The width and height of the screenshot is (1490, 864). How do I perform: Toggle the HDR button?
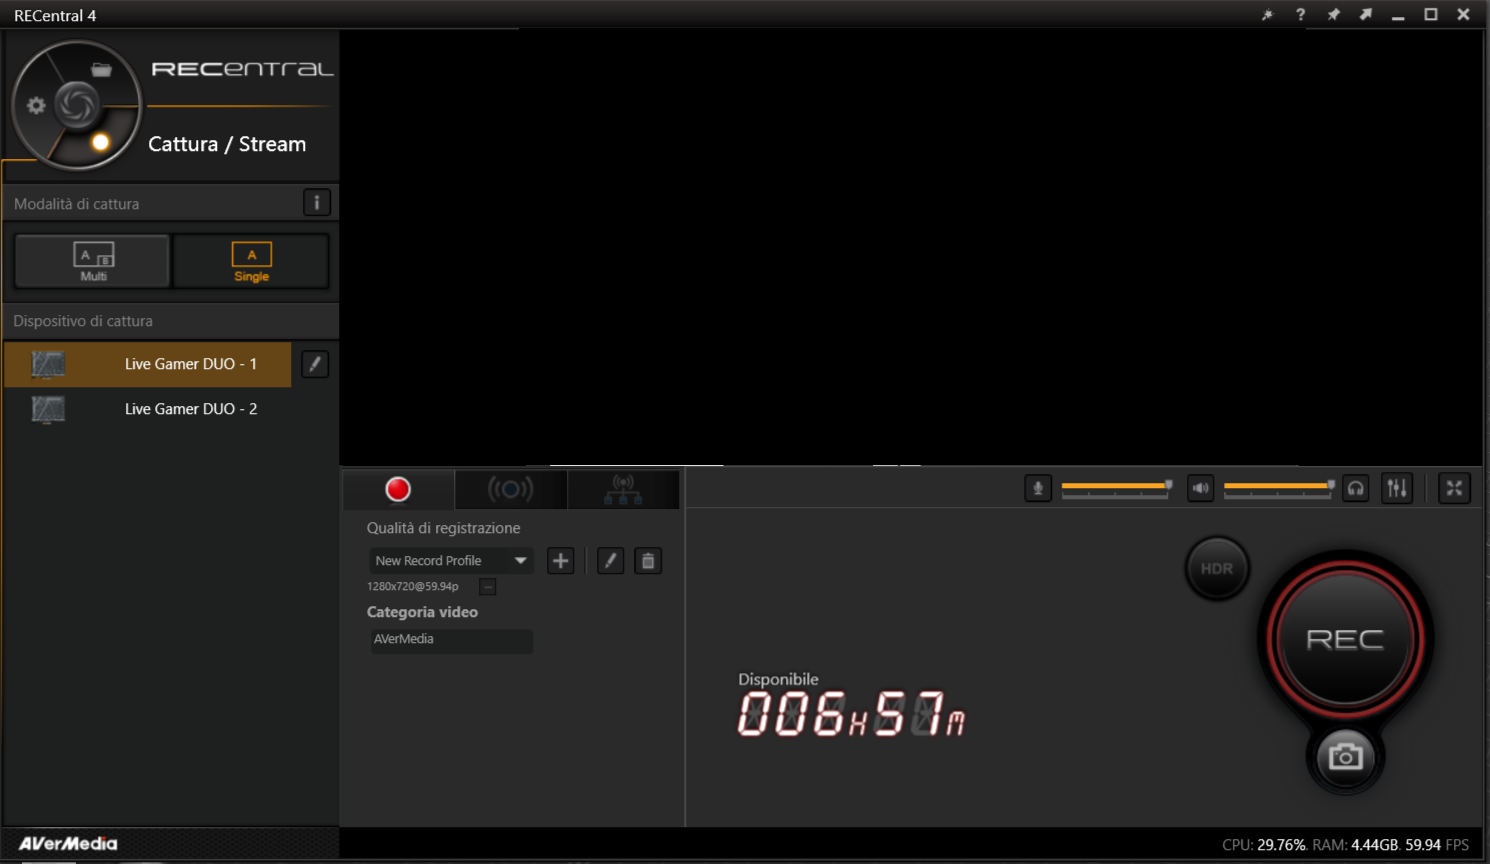1217,568
